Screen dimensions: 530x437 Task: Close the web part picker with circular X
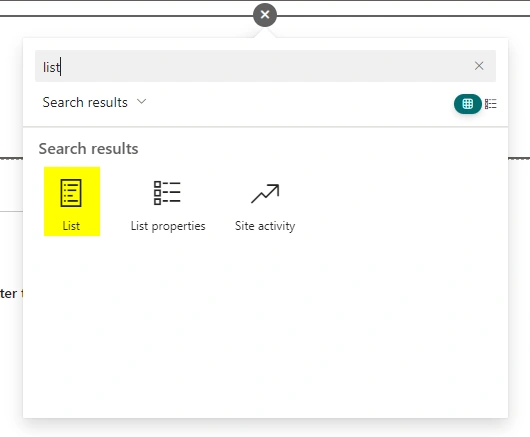[x=265, y=15]
